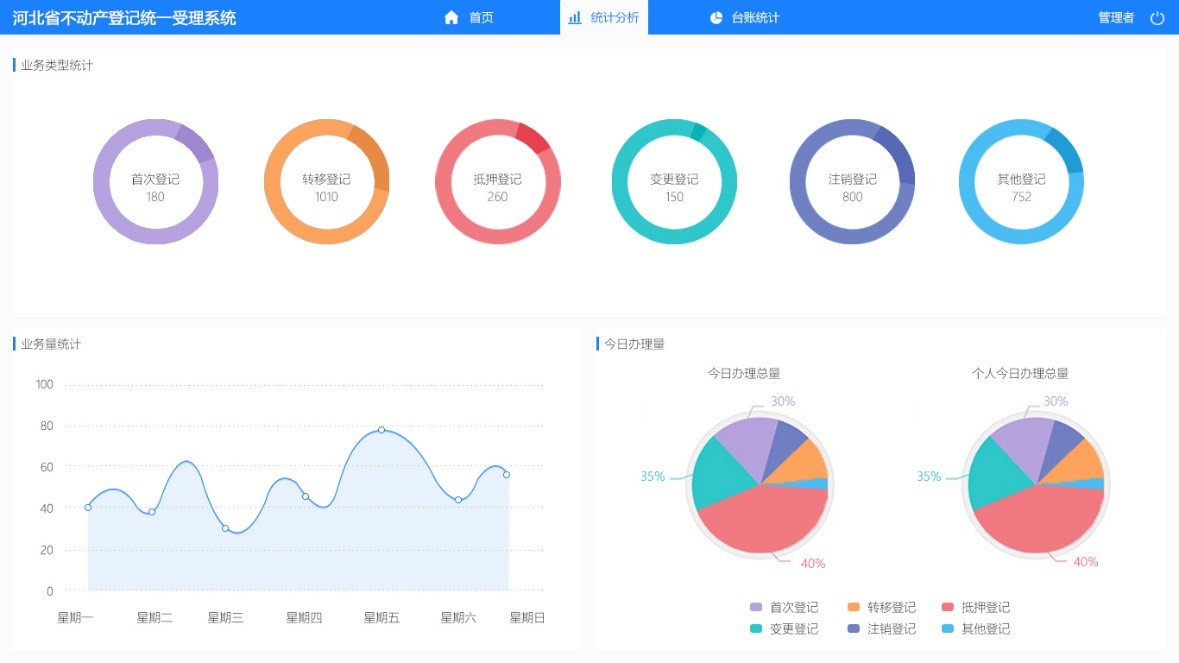The width and height of the screenshot is (1179, 663).
Task: Click the 首次登记 legend item
Action: click(784, 607)
